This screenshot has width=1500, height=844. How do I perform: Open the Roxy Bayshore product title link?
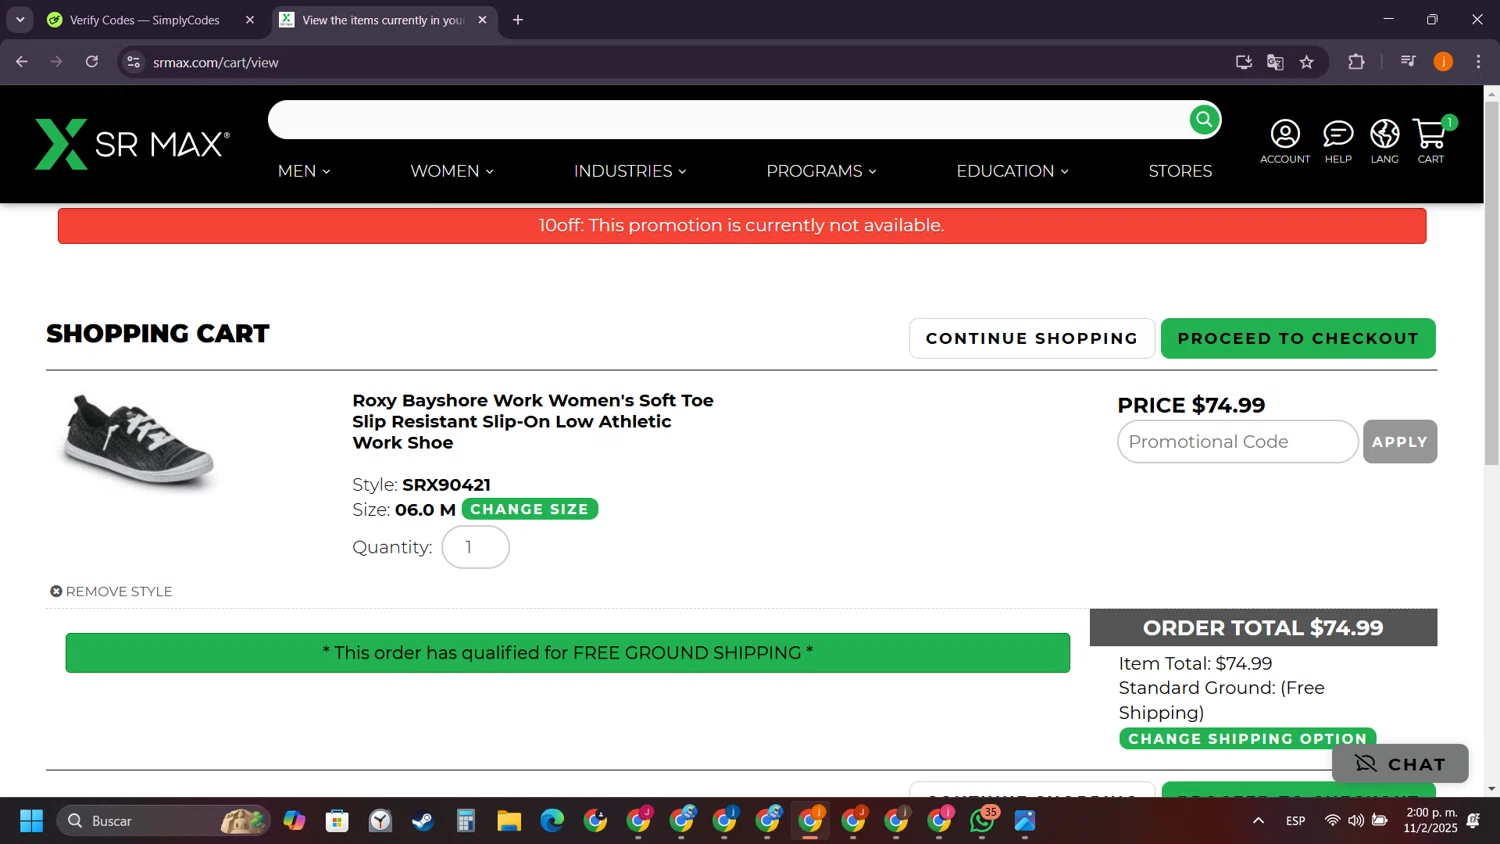pos(533,421)
